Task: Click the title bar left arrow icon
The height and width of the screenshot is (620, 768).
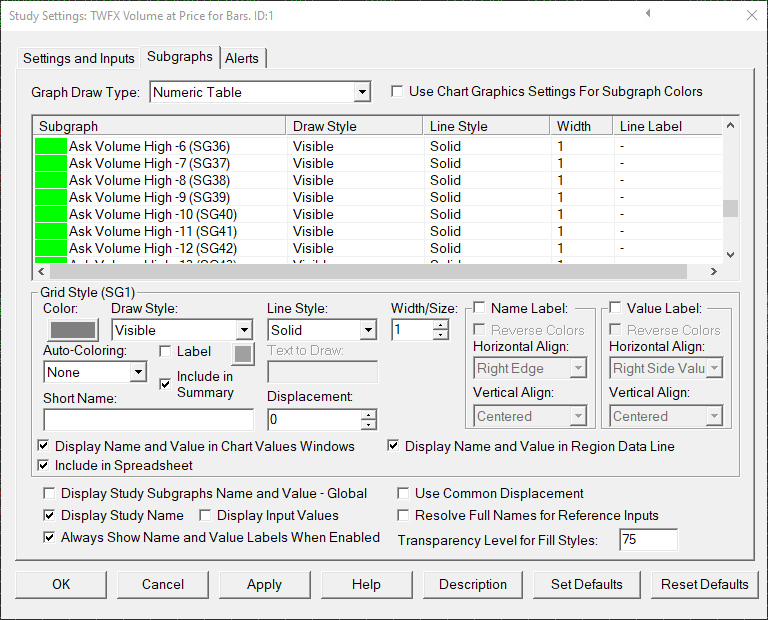Action: coord(648,14)
